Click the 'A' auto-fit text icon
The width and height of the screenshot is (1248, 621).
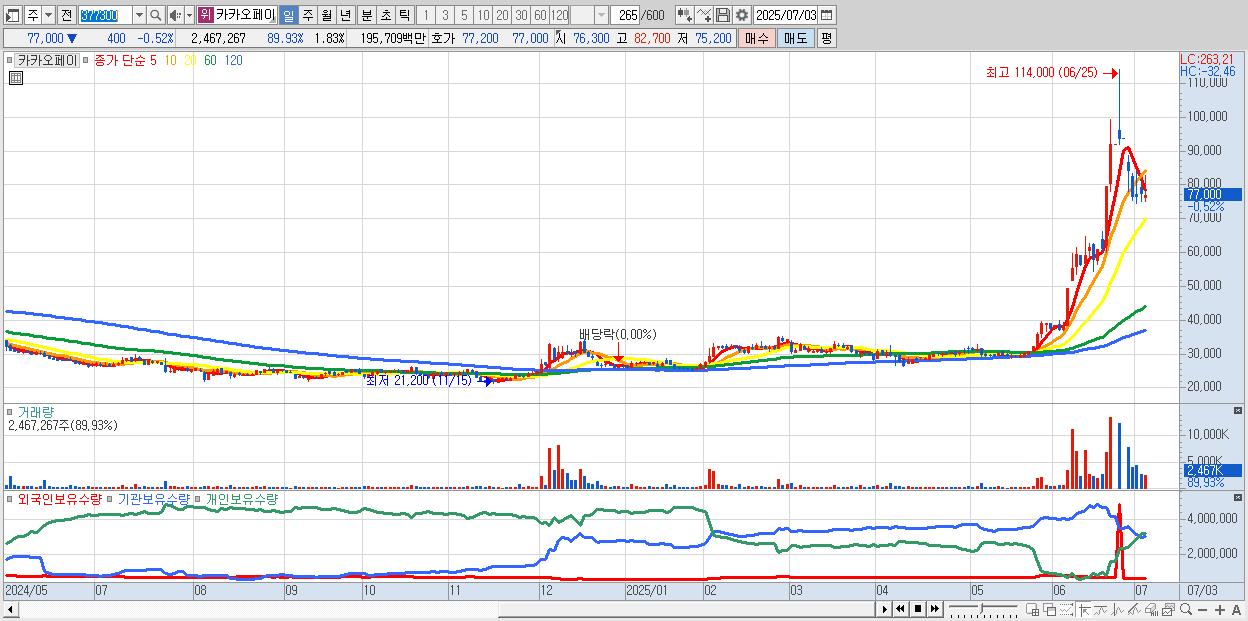click(1236, 609)
